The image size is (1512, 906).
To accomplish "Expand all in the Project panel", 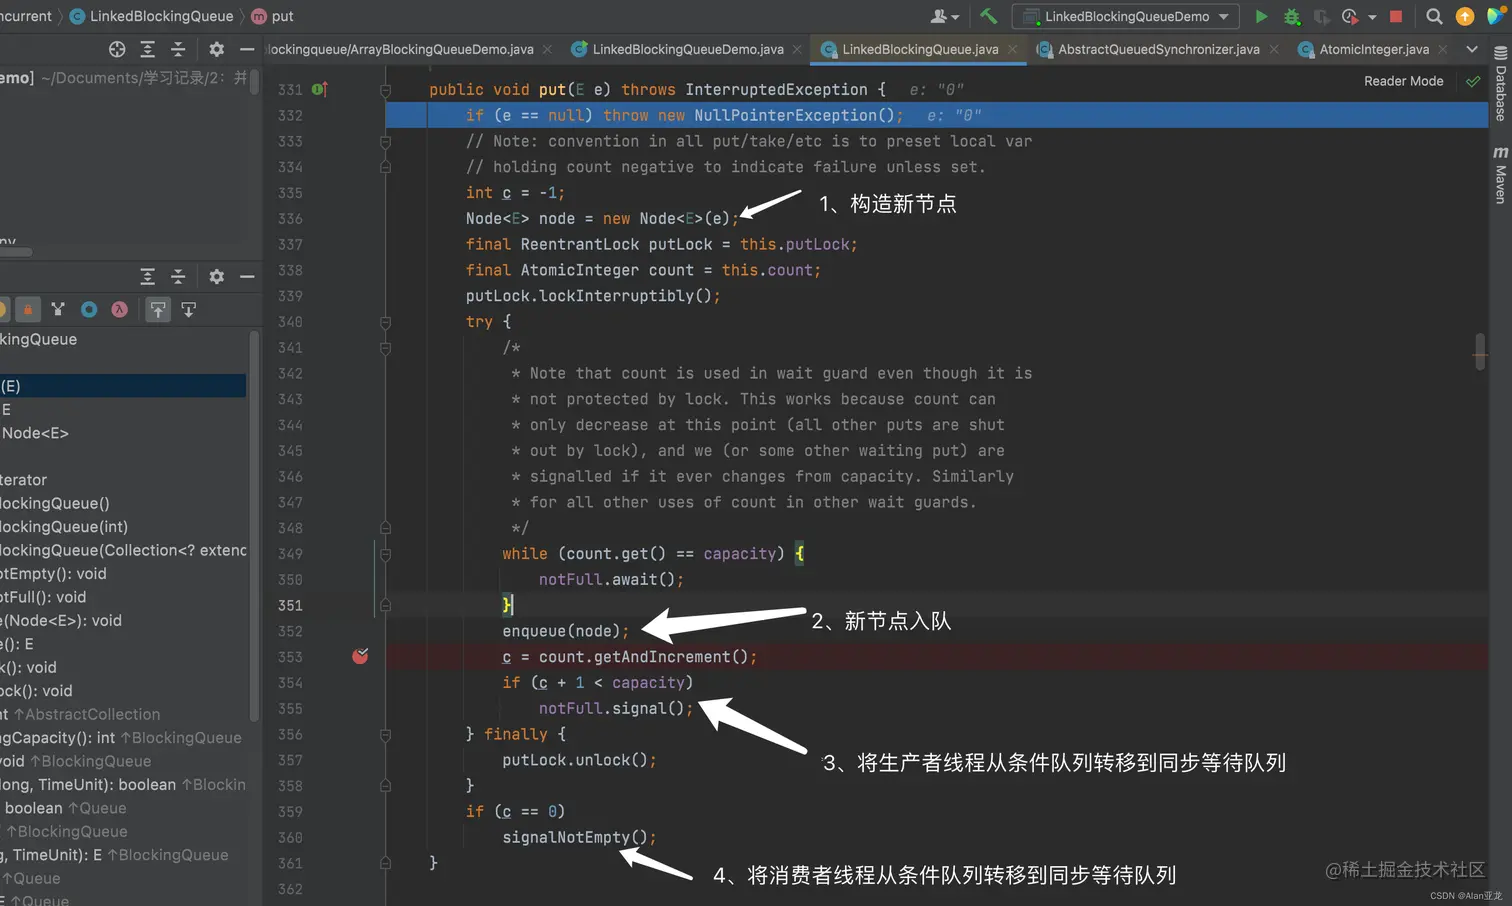I will (148, 49).
